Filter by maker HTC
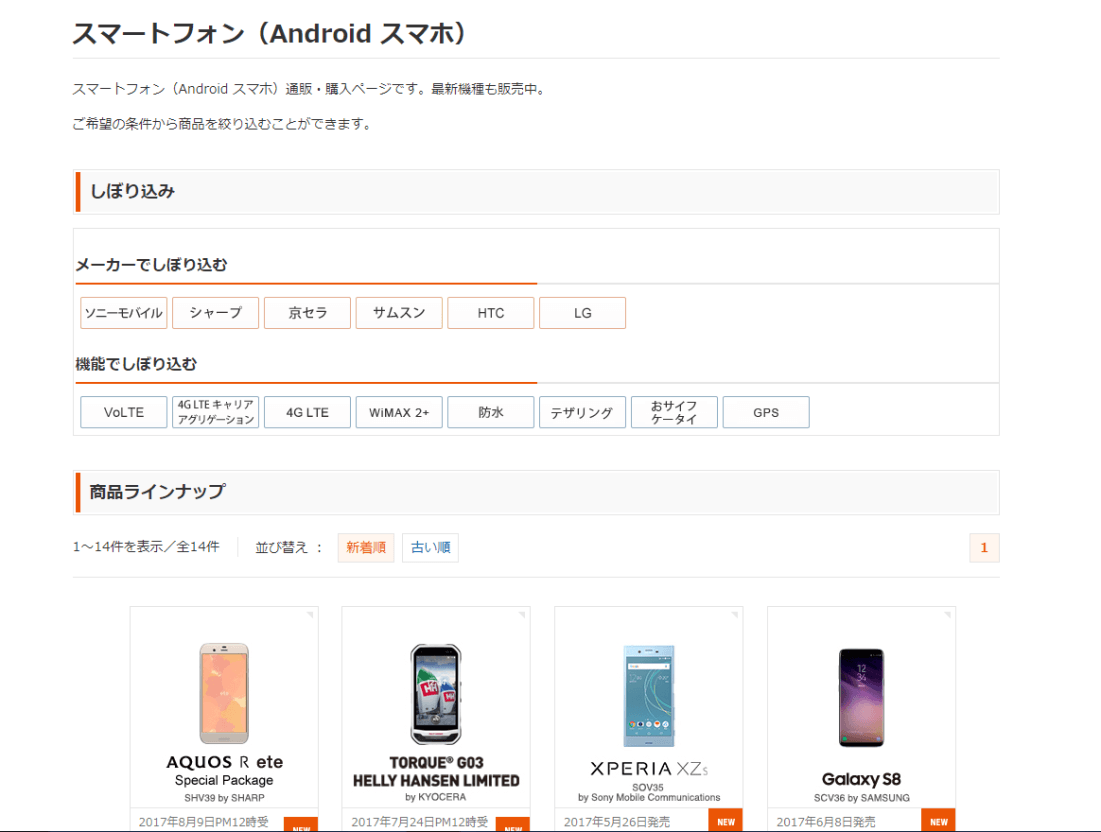1101x832 pixels. [491, 313]
